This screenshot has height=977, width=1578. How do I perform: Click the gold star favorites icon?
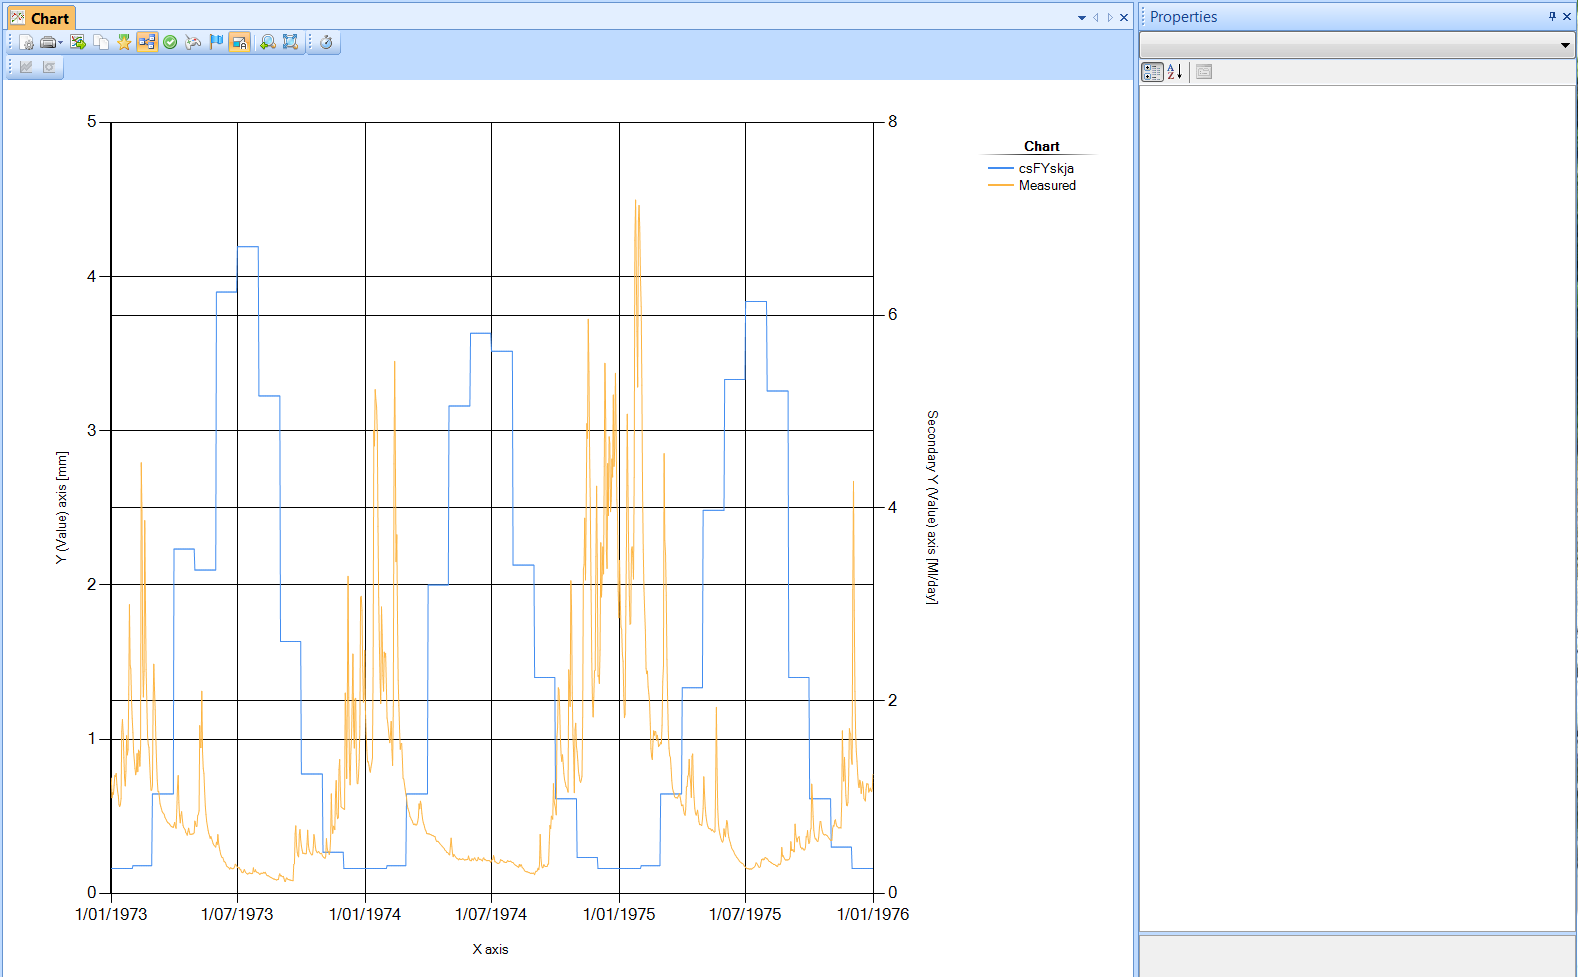pyautogui.click(x=124, y=42)
